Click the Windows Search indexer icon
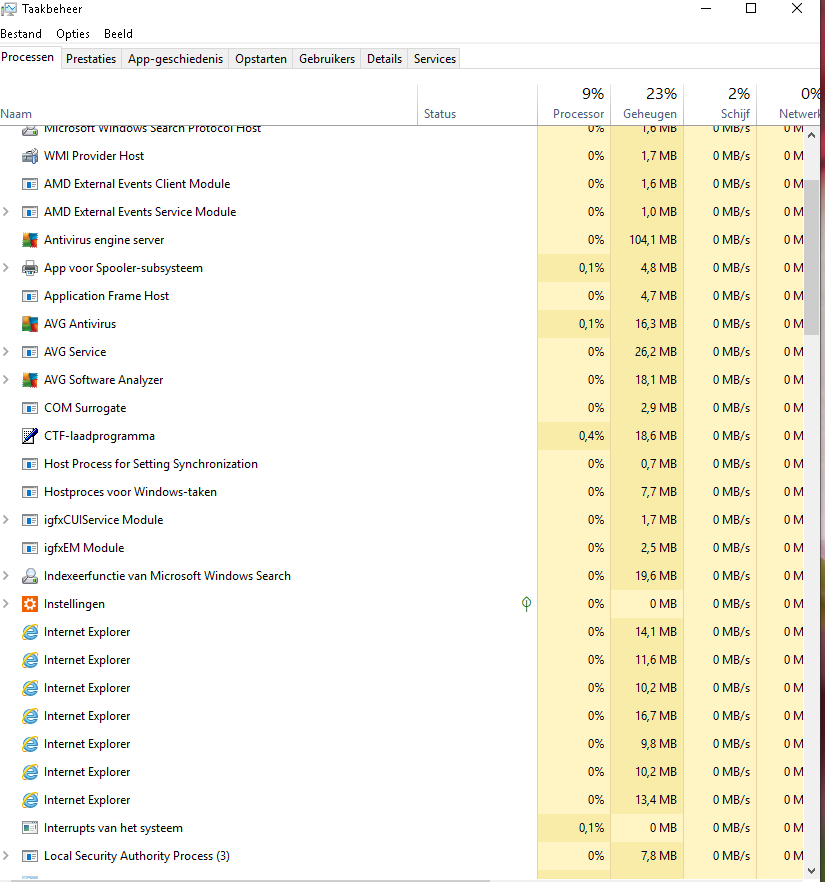This screenshot has height=882, width=825. 29,576
